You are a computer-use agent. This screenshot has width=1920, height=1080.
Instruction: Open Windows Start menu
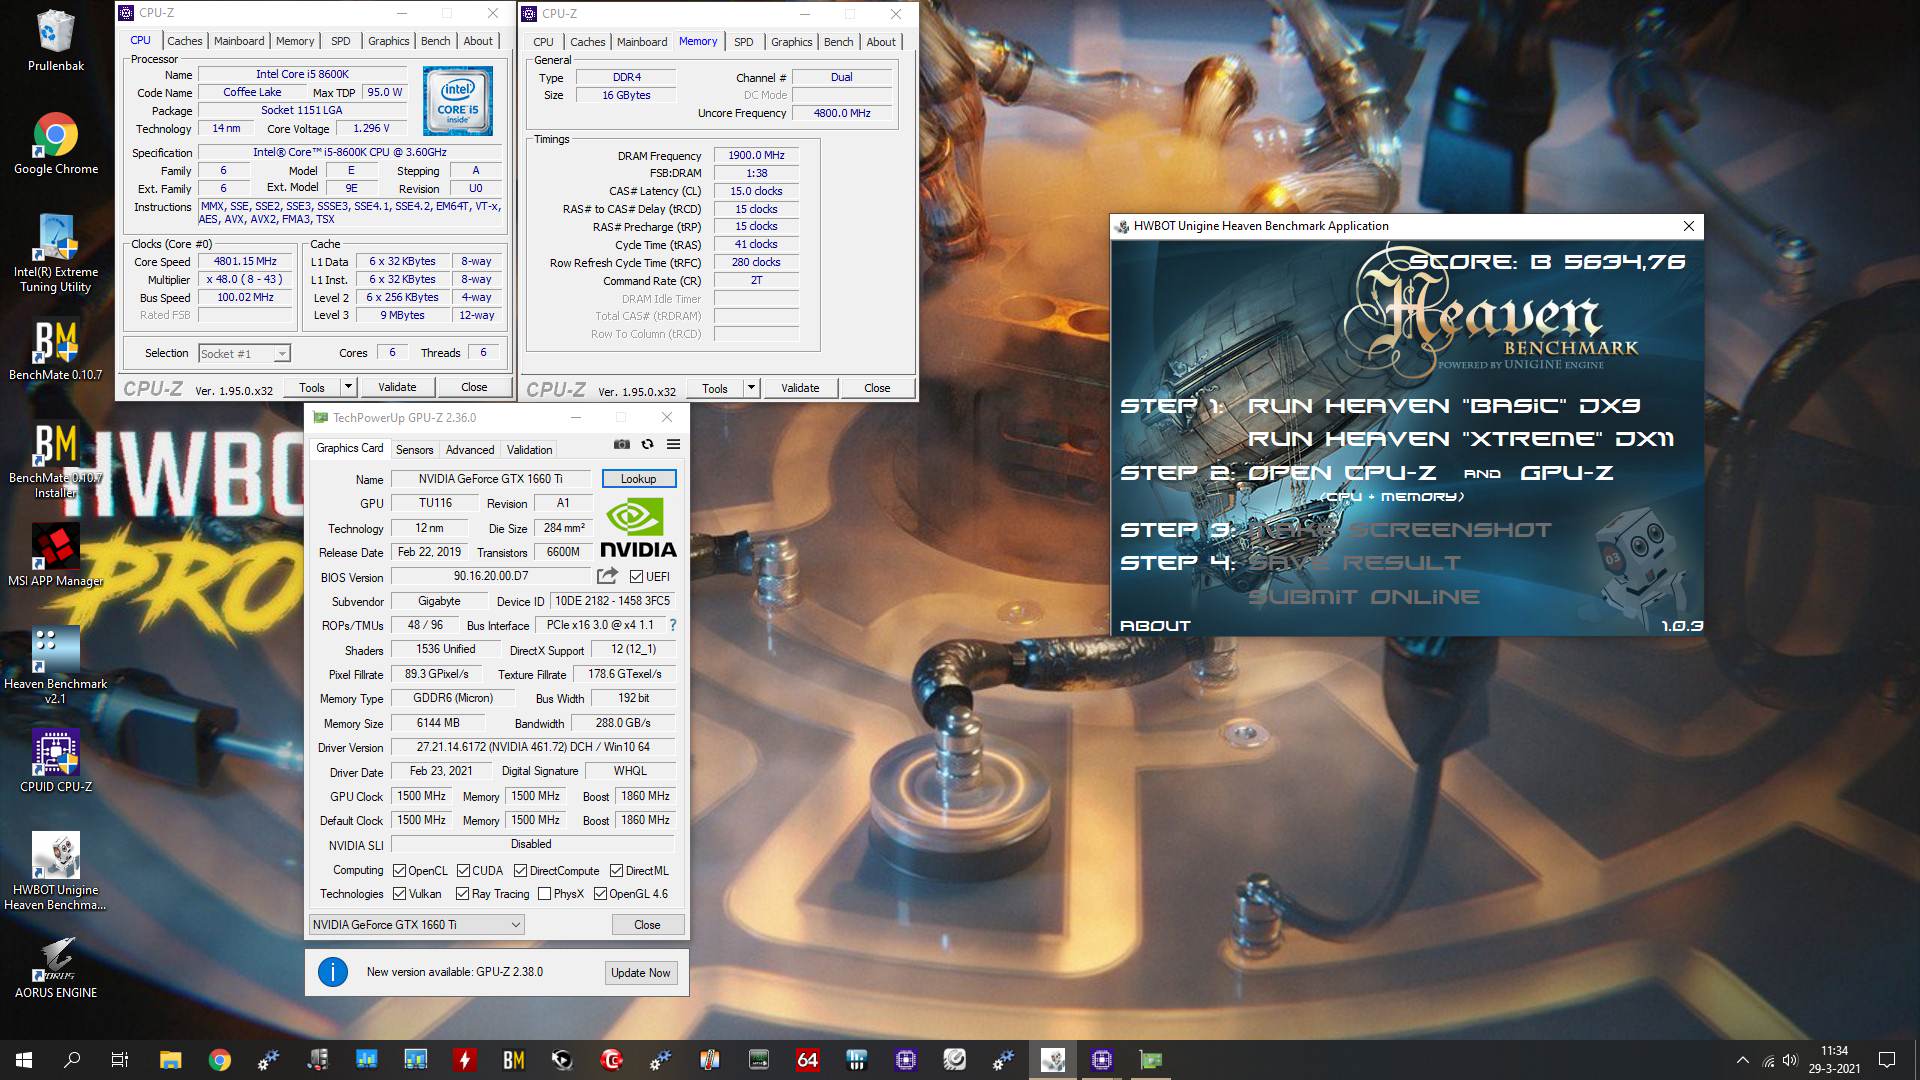24,1060
